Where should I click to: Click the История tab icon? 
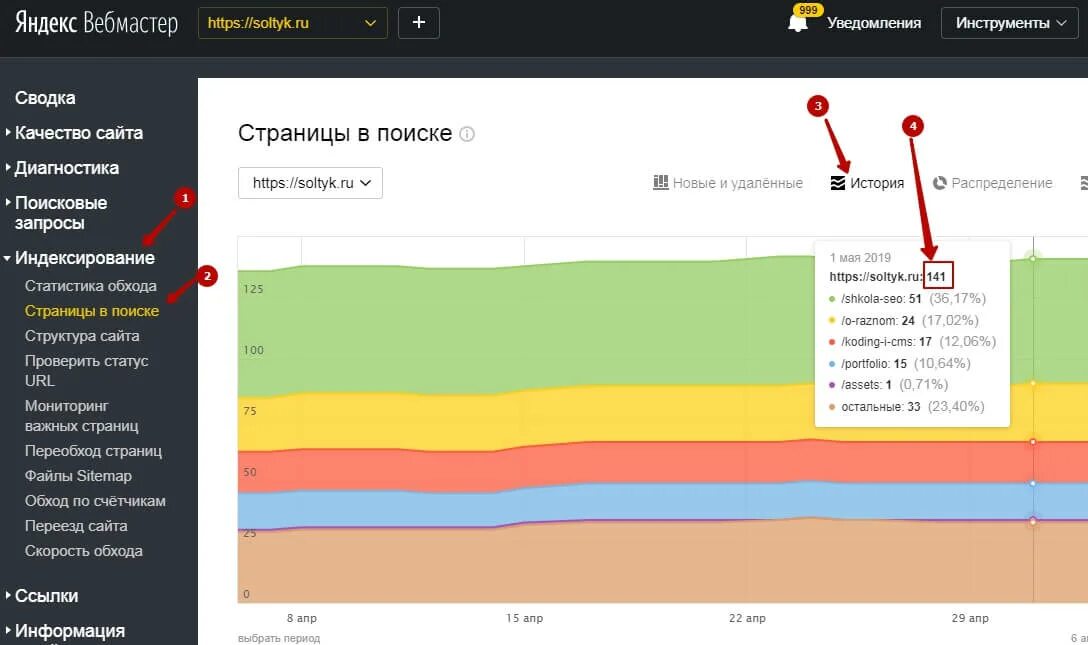click(x=838, y=183)
